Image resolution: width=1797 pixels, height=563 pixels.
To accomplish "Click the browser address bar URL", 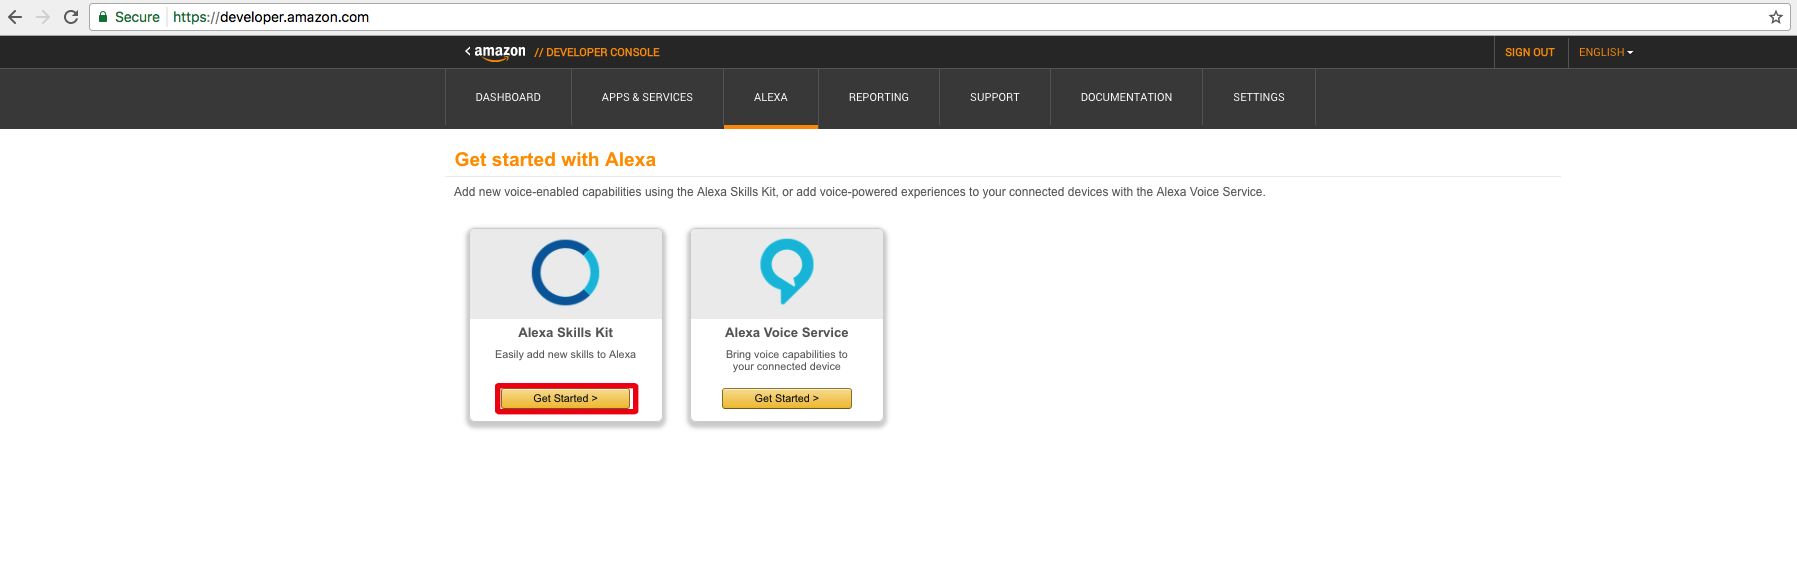I will [x=271, y=17].
